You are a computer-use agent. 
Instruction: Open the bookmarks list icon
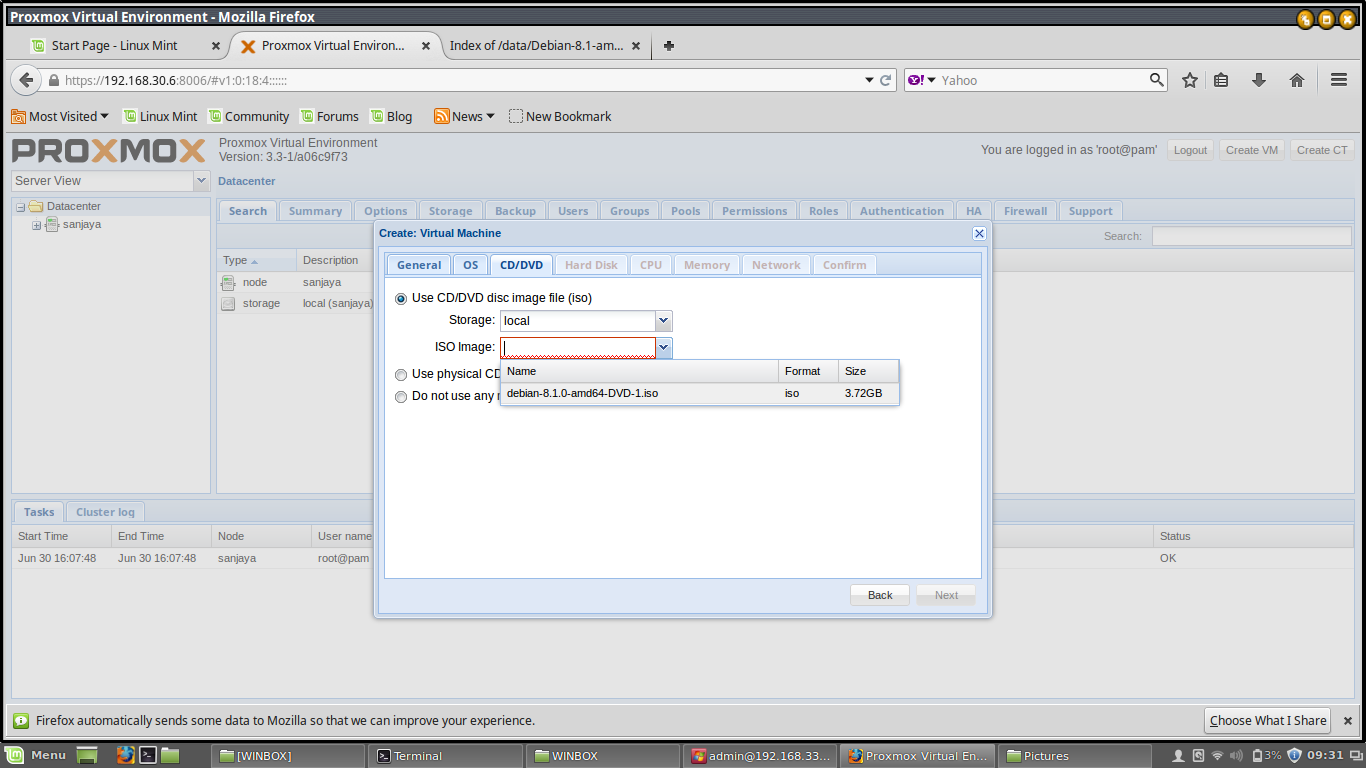pos(1221,80)
